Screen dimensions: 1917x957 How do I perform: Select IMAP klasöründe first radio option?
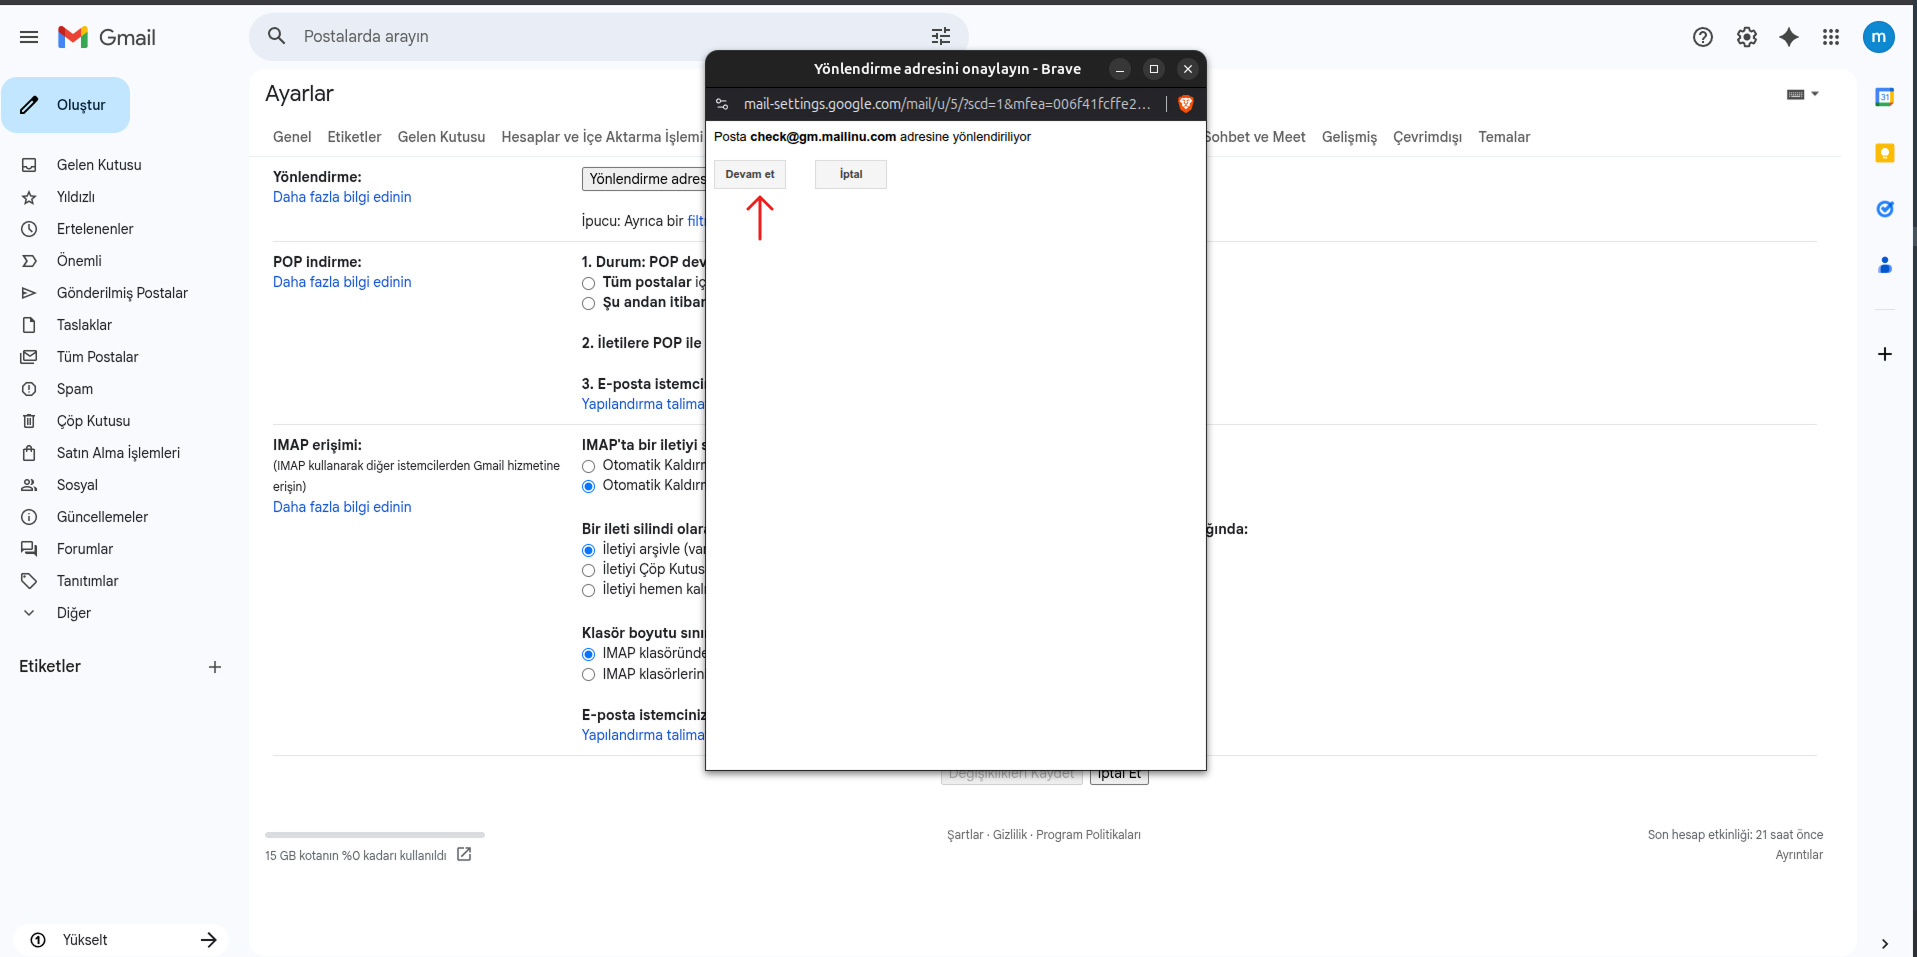point(588,654)
